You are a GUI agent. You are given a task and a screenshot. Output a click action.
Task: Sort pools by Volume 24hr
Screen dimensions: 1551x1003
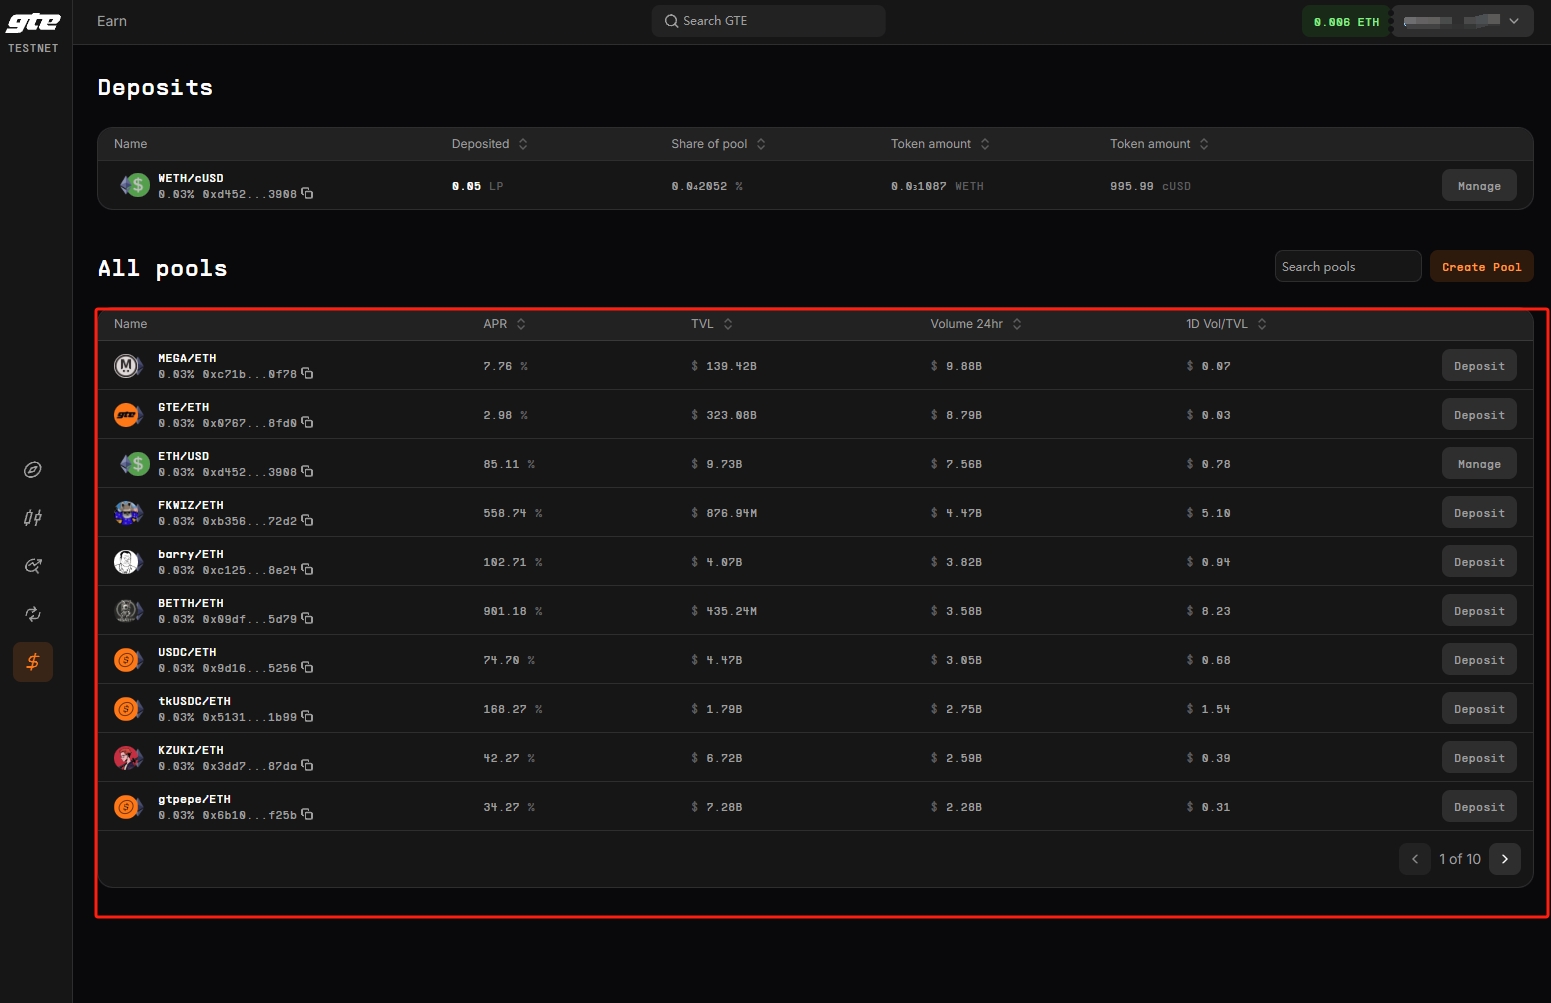coord(975,324)
